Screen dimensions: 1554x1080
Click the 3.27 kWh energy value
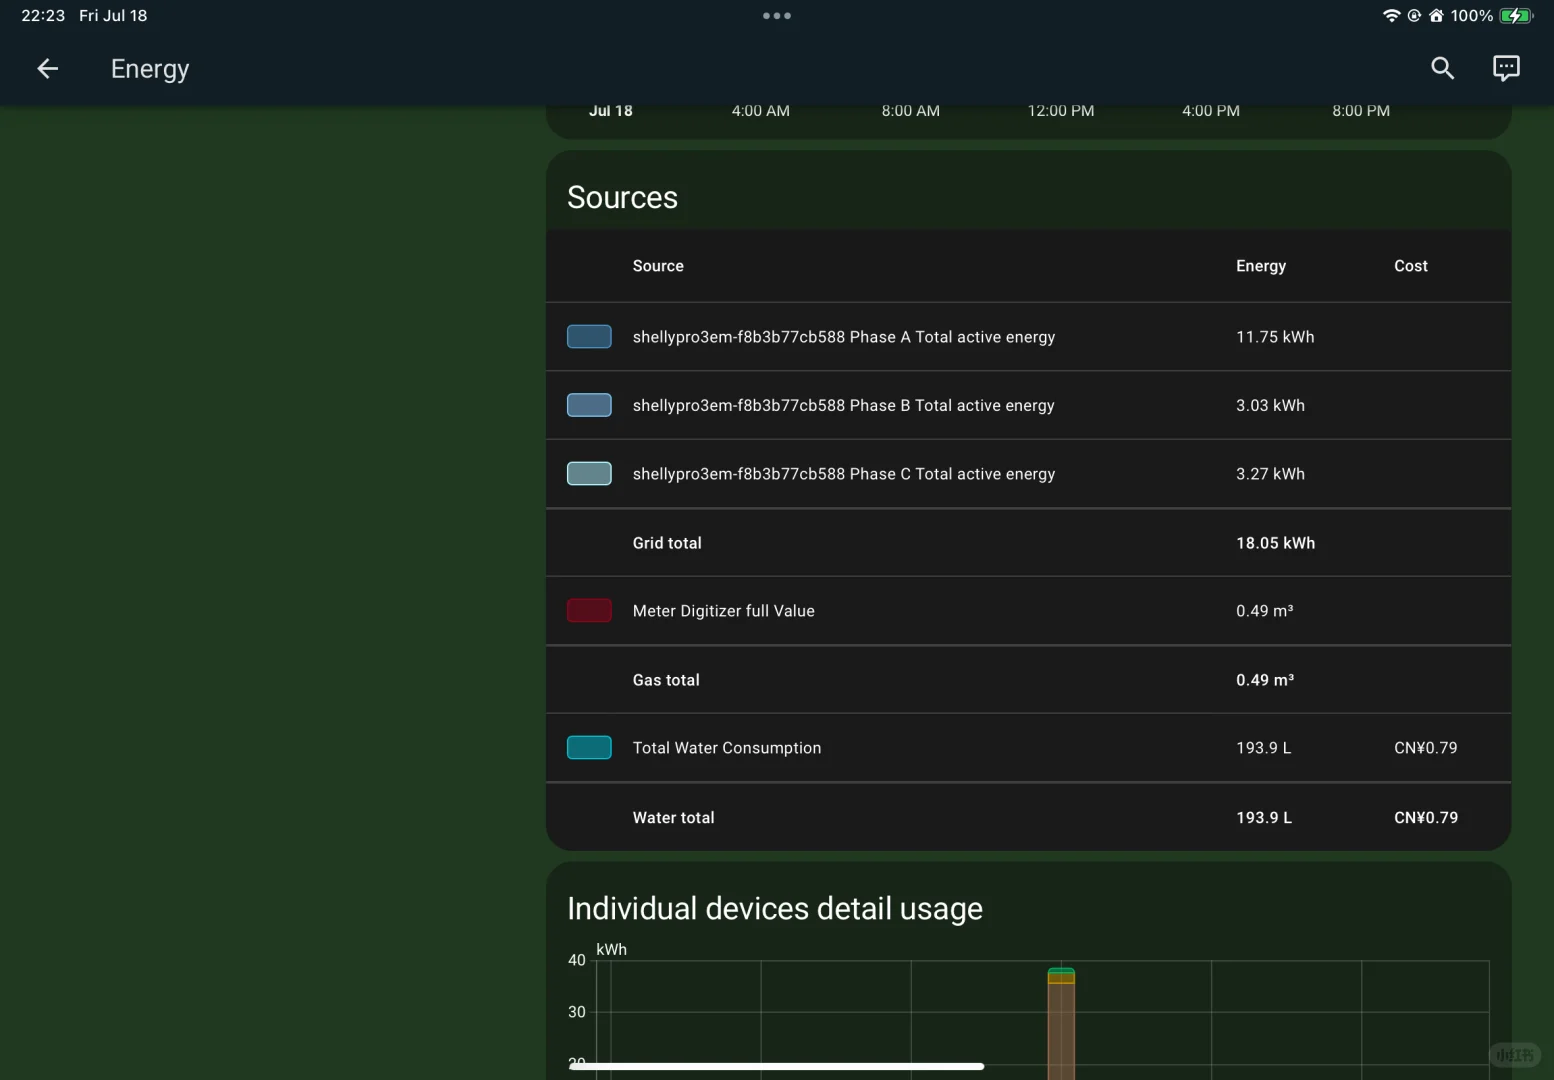point(1270,474)
